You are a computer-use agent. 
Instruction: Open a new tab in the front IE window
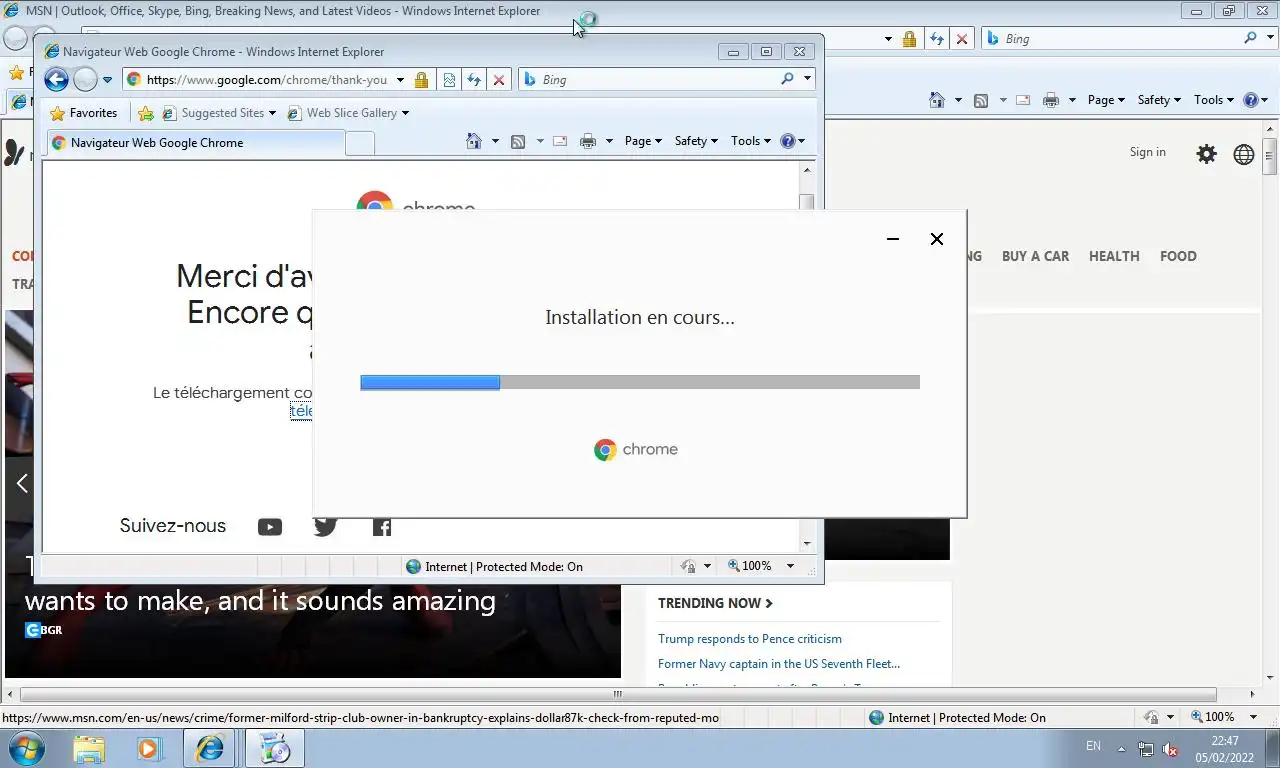click(360, 144)
